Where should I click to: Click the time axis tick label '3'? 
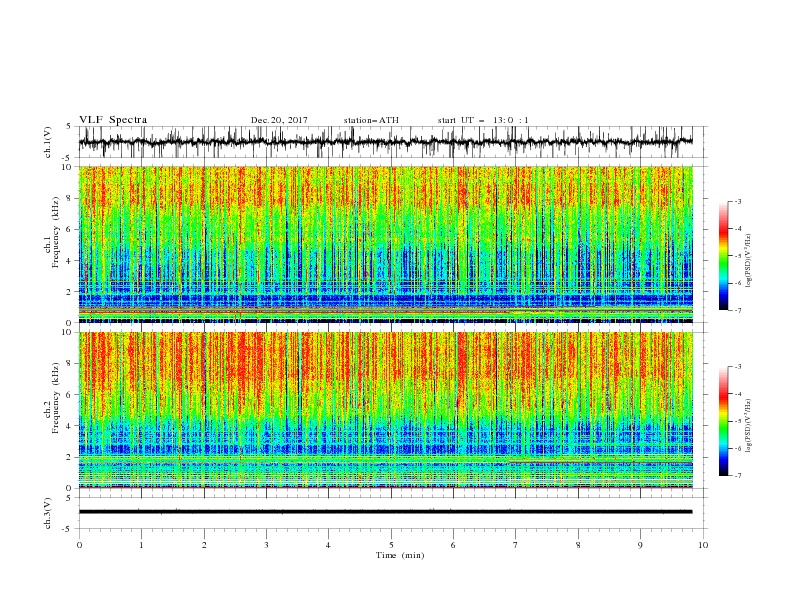[x=266, y=545]
